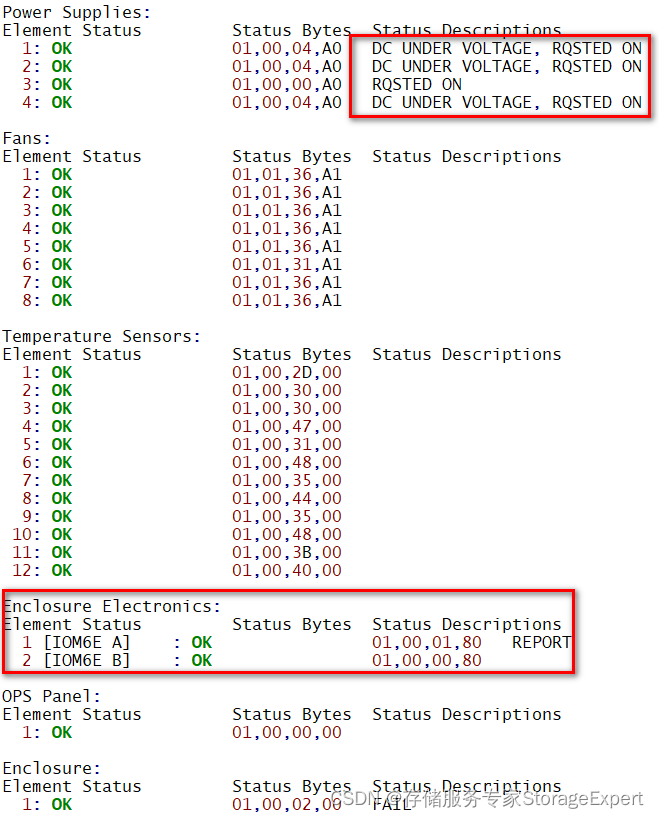The width and height of the screenshot is (659, 818).
Task: Click the 'Power Supplies:' section heading
Action: point(76,13)
